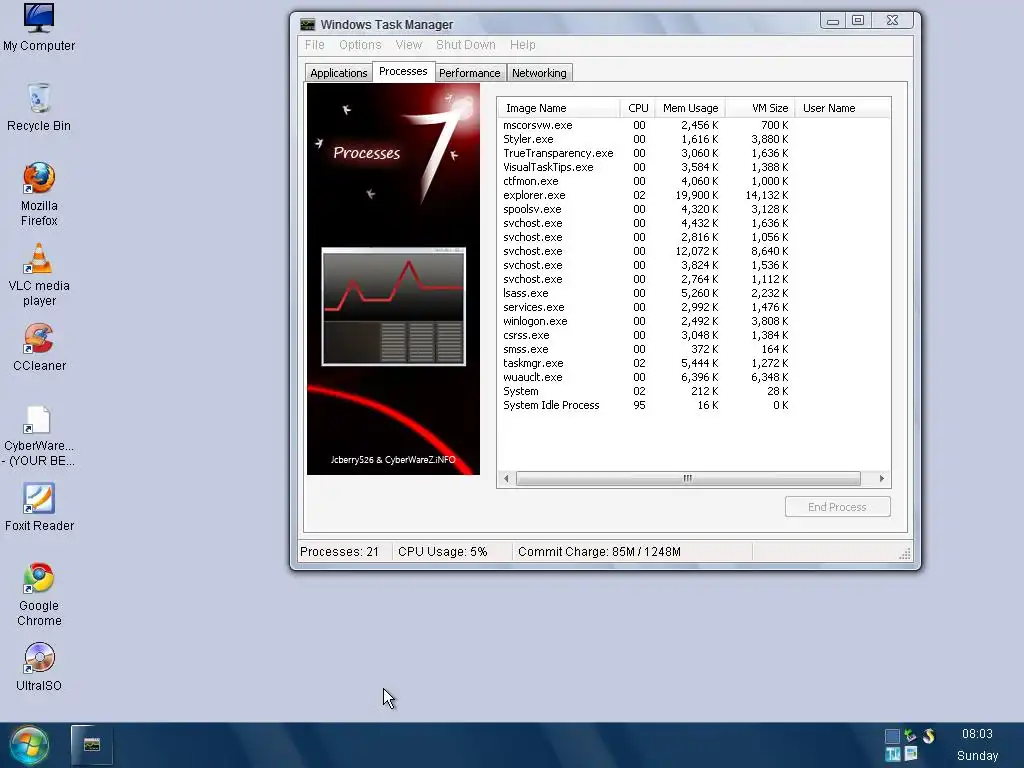Open the Styler tray icon
The height and width of the screenshot is (768, 1024).
click(x=928, y=736)
